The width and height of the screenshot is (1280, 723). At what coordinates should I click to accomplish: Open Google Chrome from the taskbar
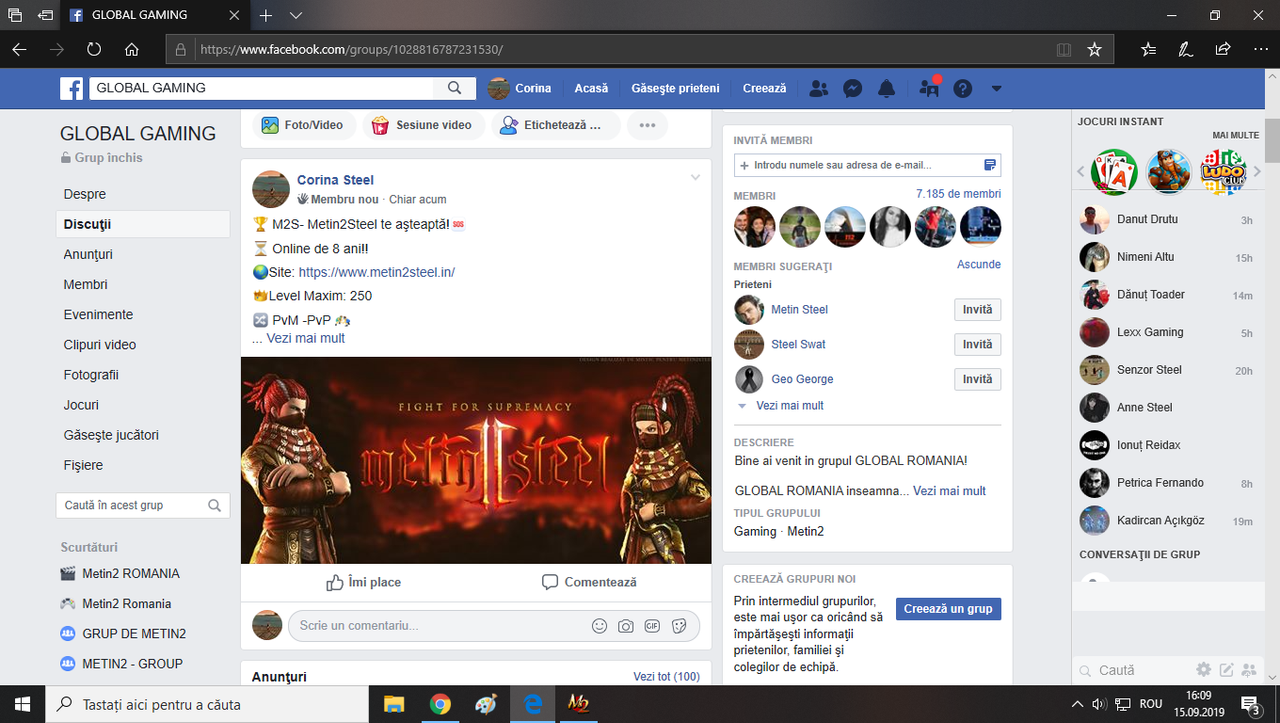click(x=440, y=704)
